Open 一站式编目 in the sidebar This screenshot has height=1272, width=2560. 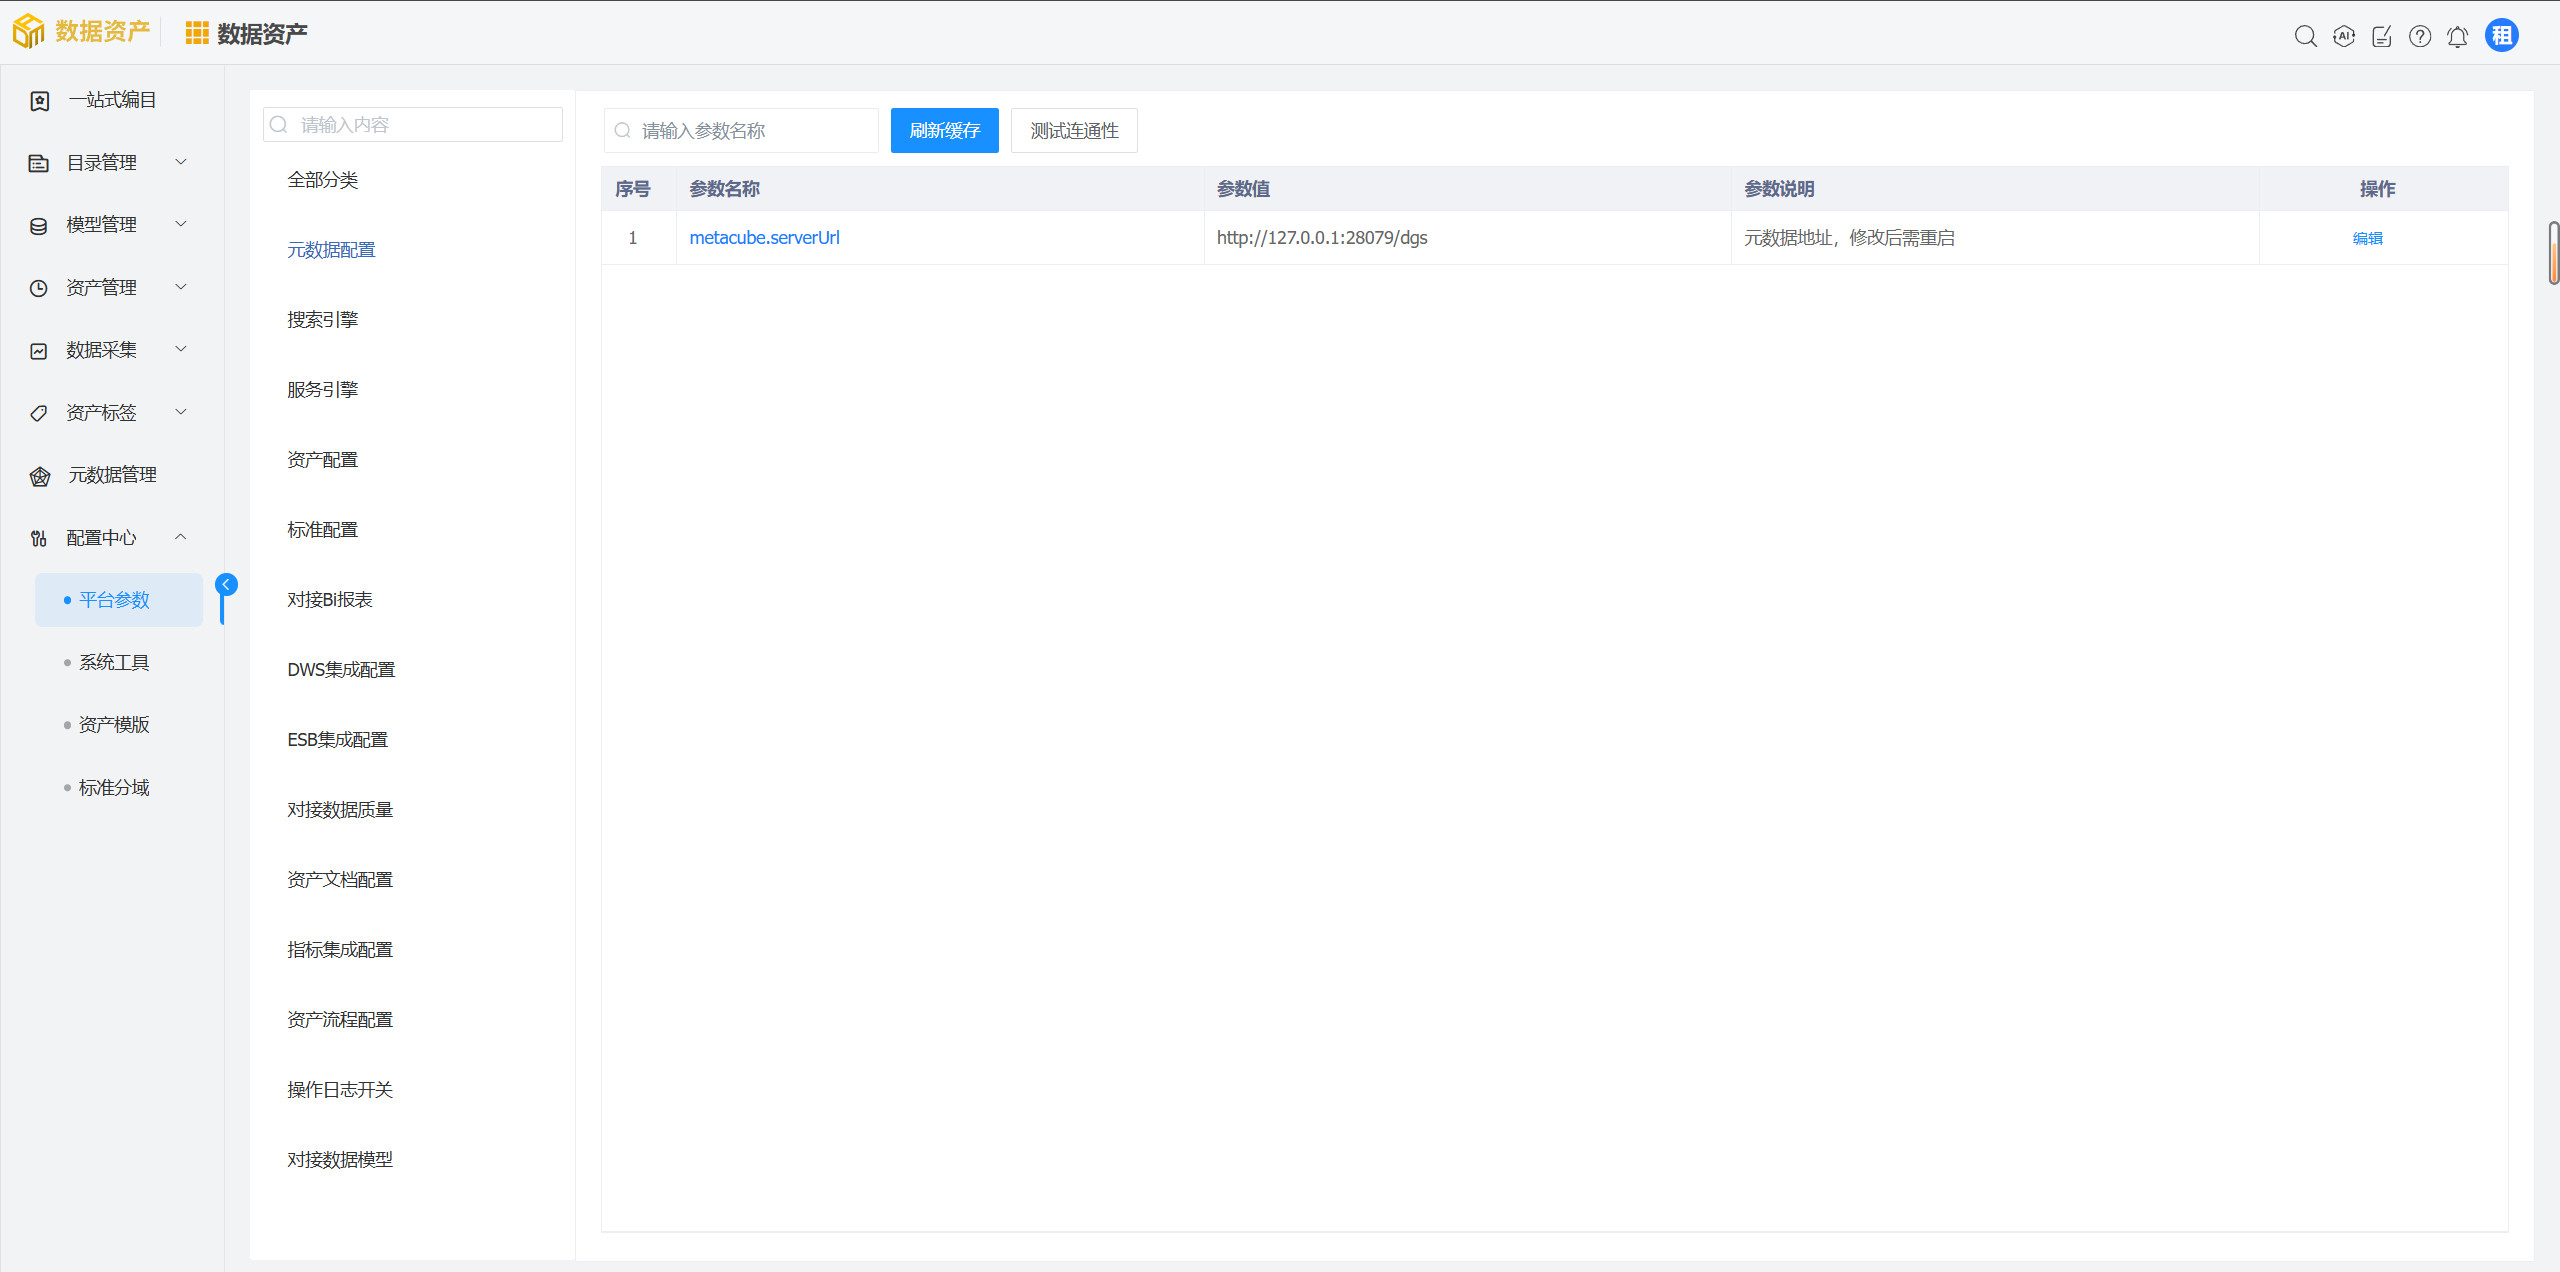[x=111, y=100]
